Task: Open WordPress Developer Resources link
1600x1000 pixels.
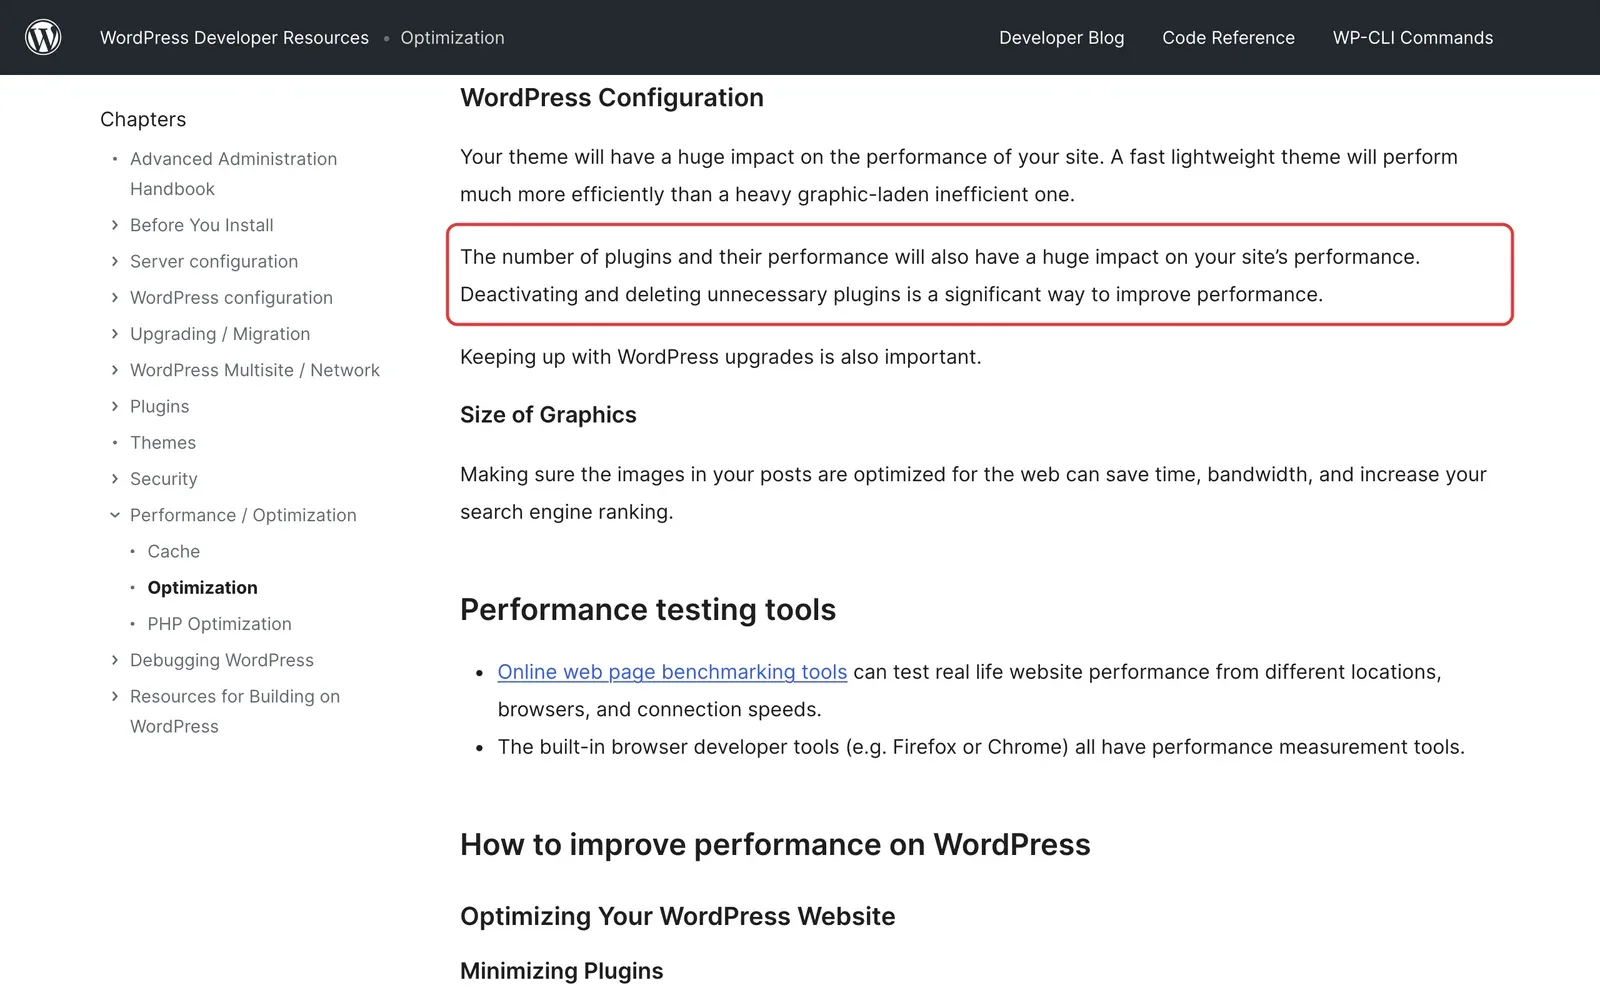Action: tap(234, 38)
